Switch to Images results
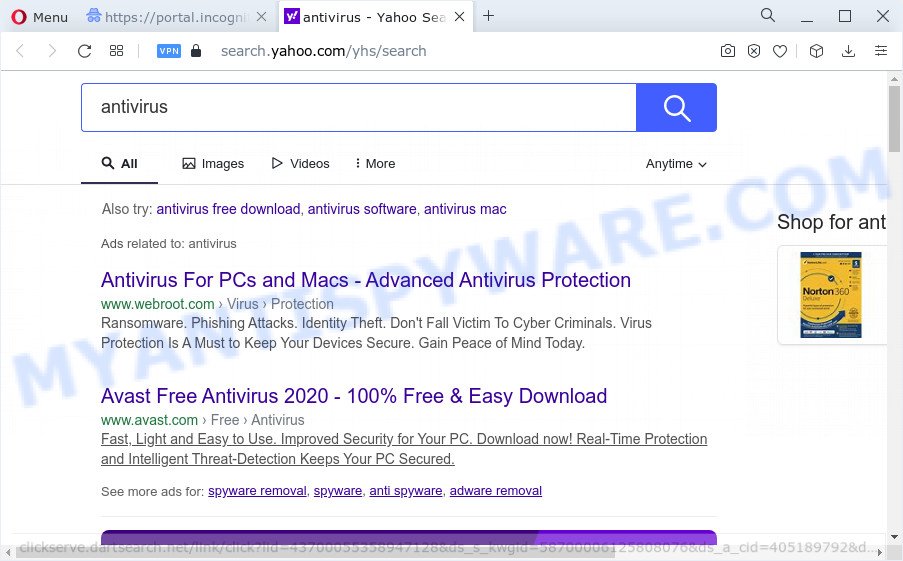The image size is (903, 561). click(213, 164)
